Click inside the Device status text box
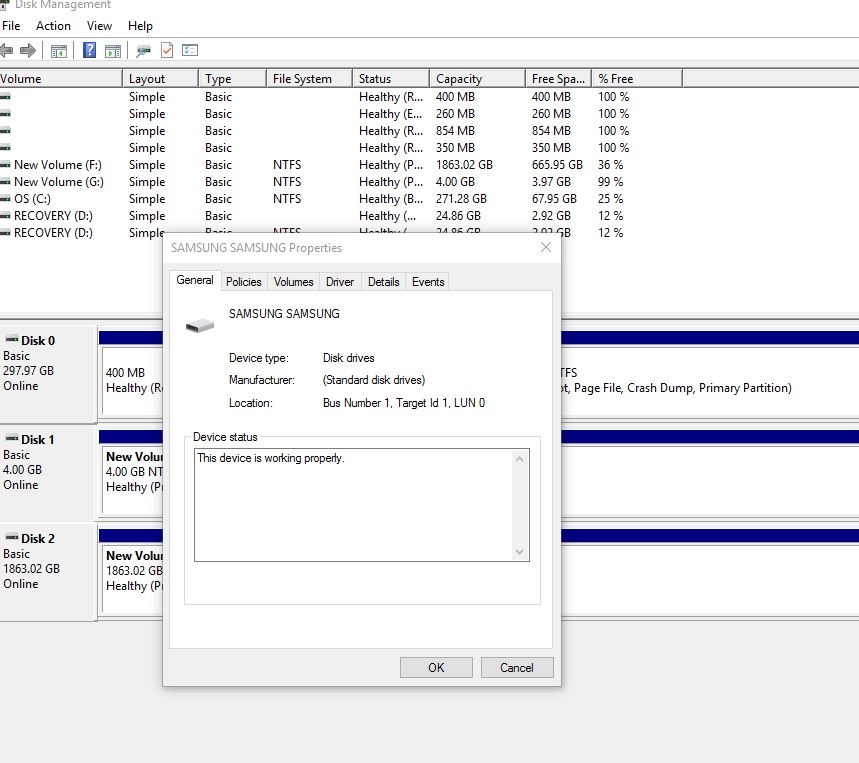The image size is (859, 763). click(354, 505)
